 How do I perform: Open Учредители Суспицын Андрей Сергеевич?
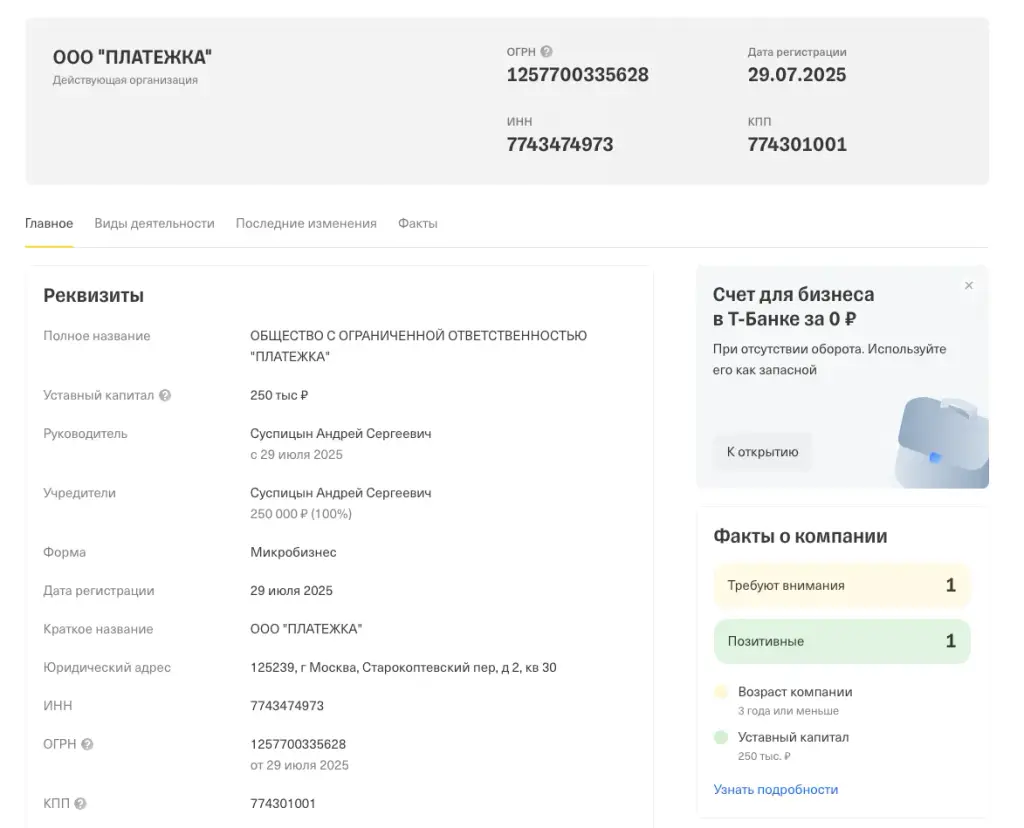click(341, 493)
